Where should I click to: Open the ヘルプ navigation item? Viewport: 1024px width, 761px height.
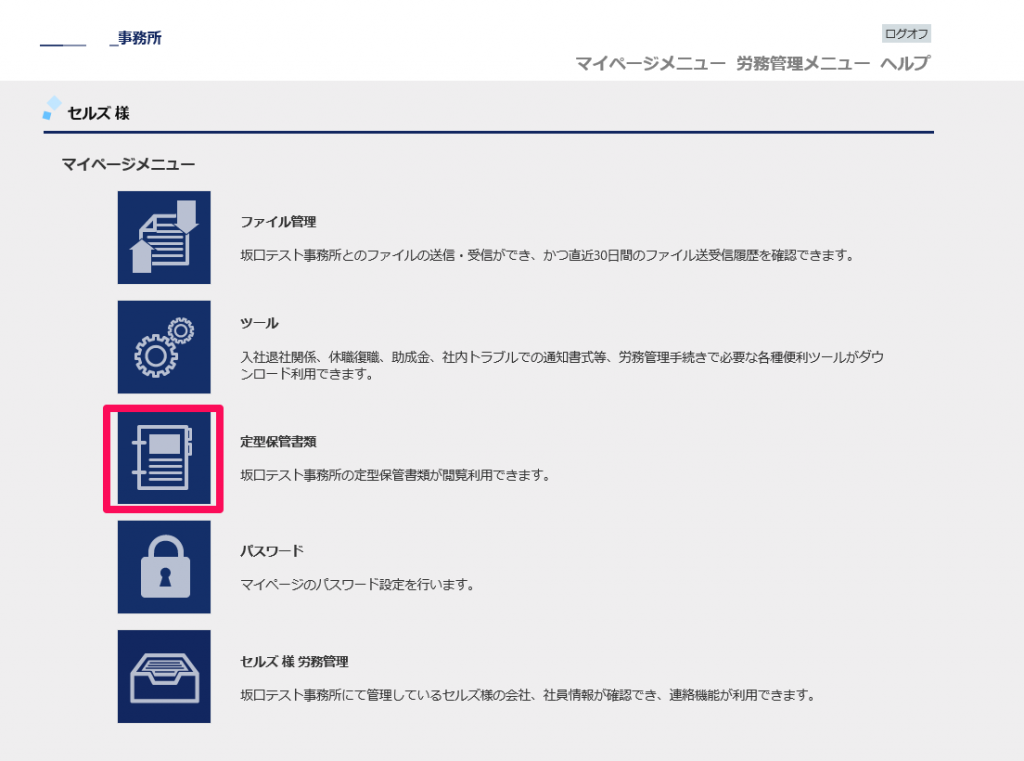tap(904, 63)
